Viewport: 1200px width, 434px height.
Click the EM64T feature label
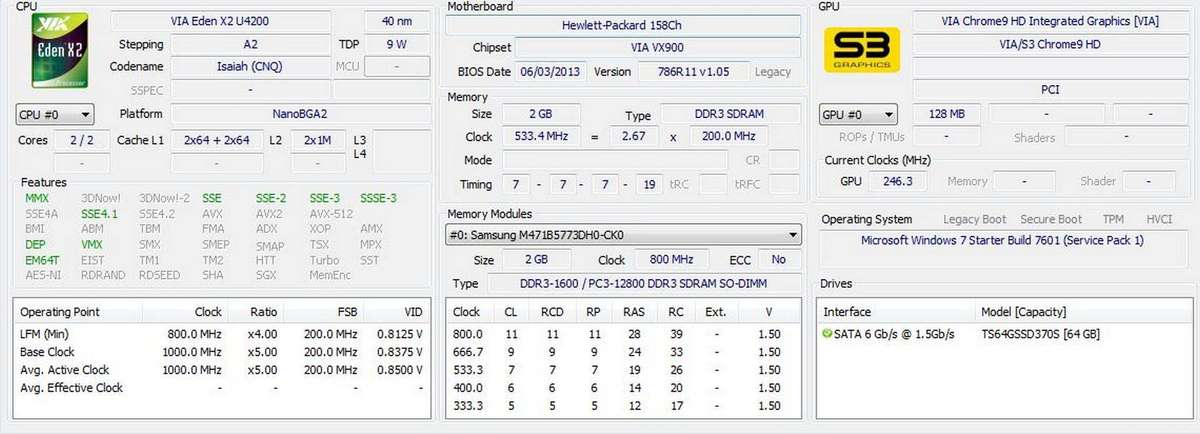tap(40, 259)
